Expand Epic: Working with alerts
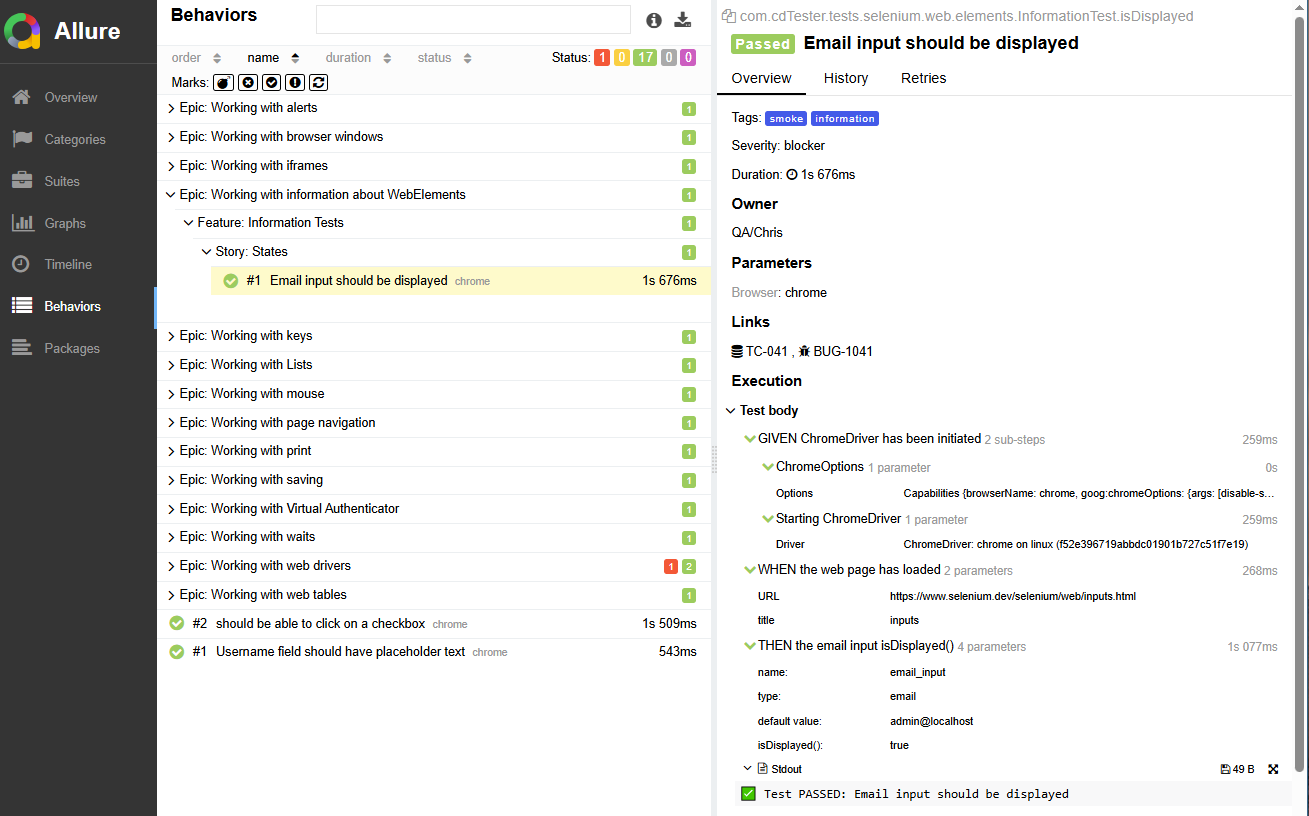 click(x=434, y=108)
